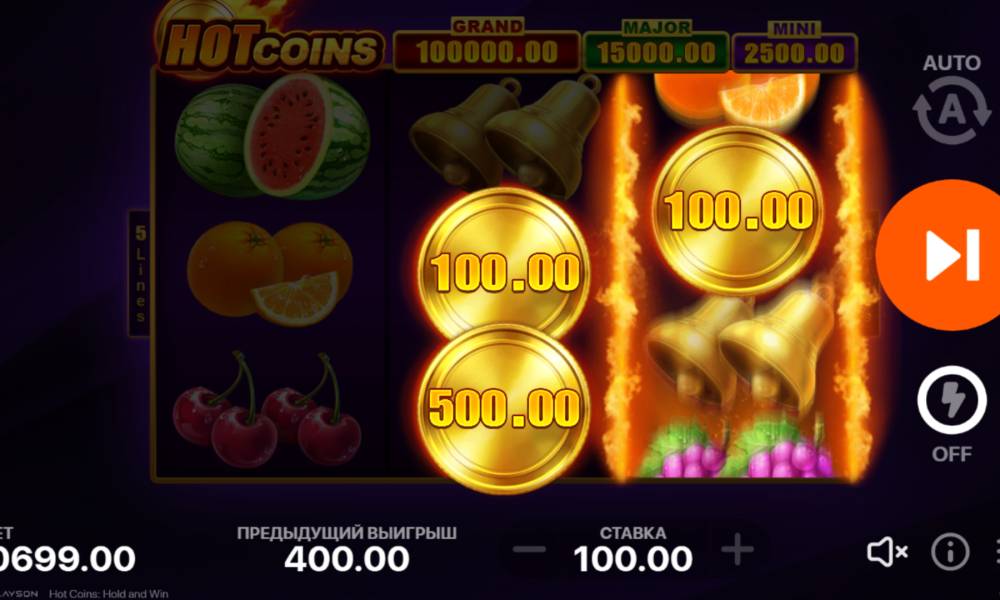Unmute the game sound

click(x=887, y=552)
